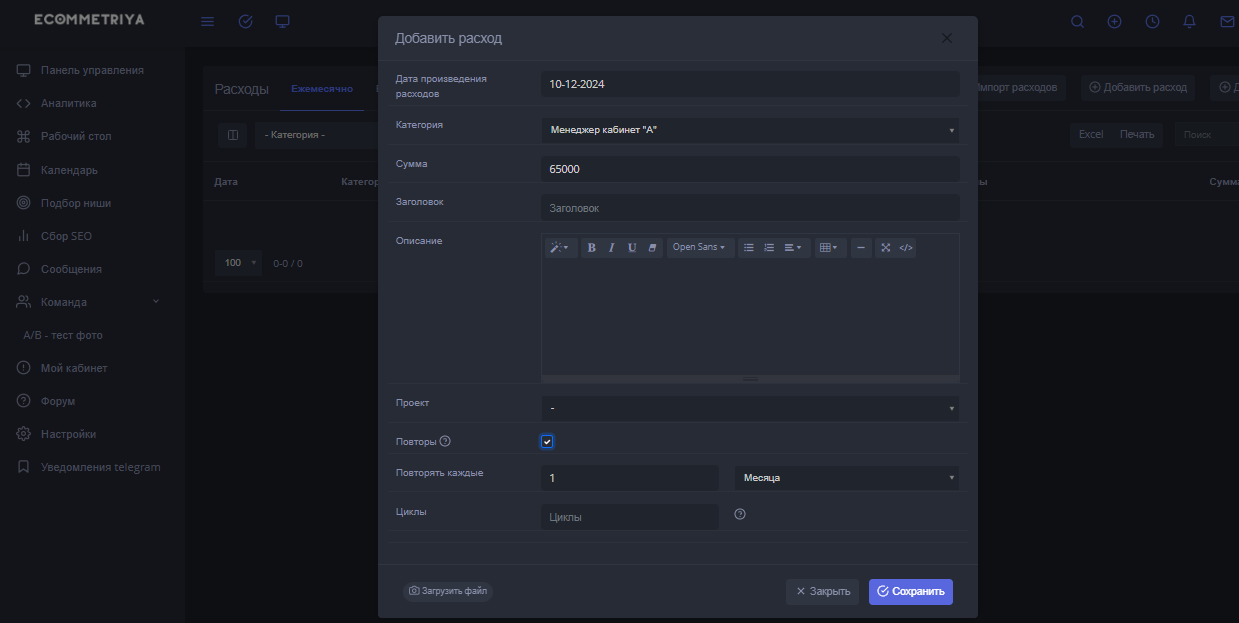Insert an unordered bullet list
The height and width of the screenshot is (623, 1239).
[x=748, y=248]
